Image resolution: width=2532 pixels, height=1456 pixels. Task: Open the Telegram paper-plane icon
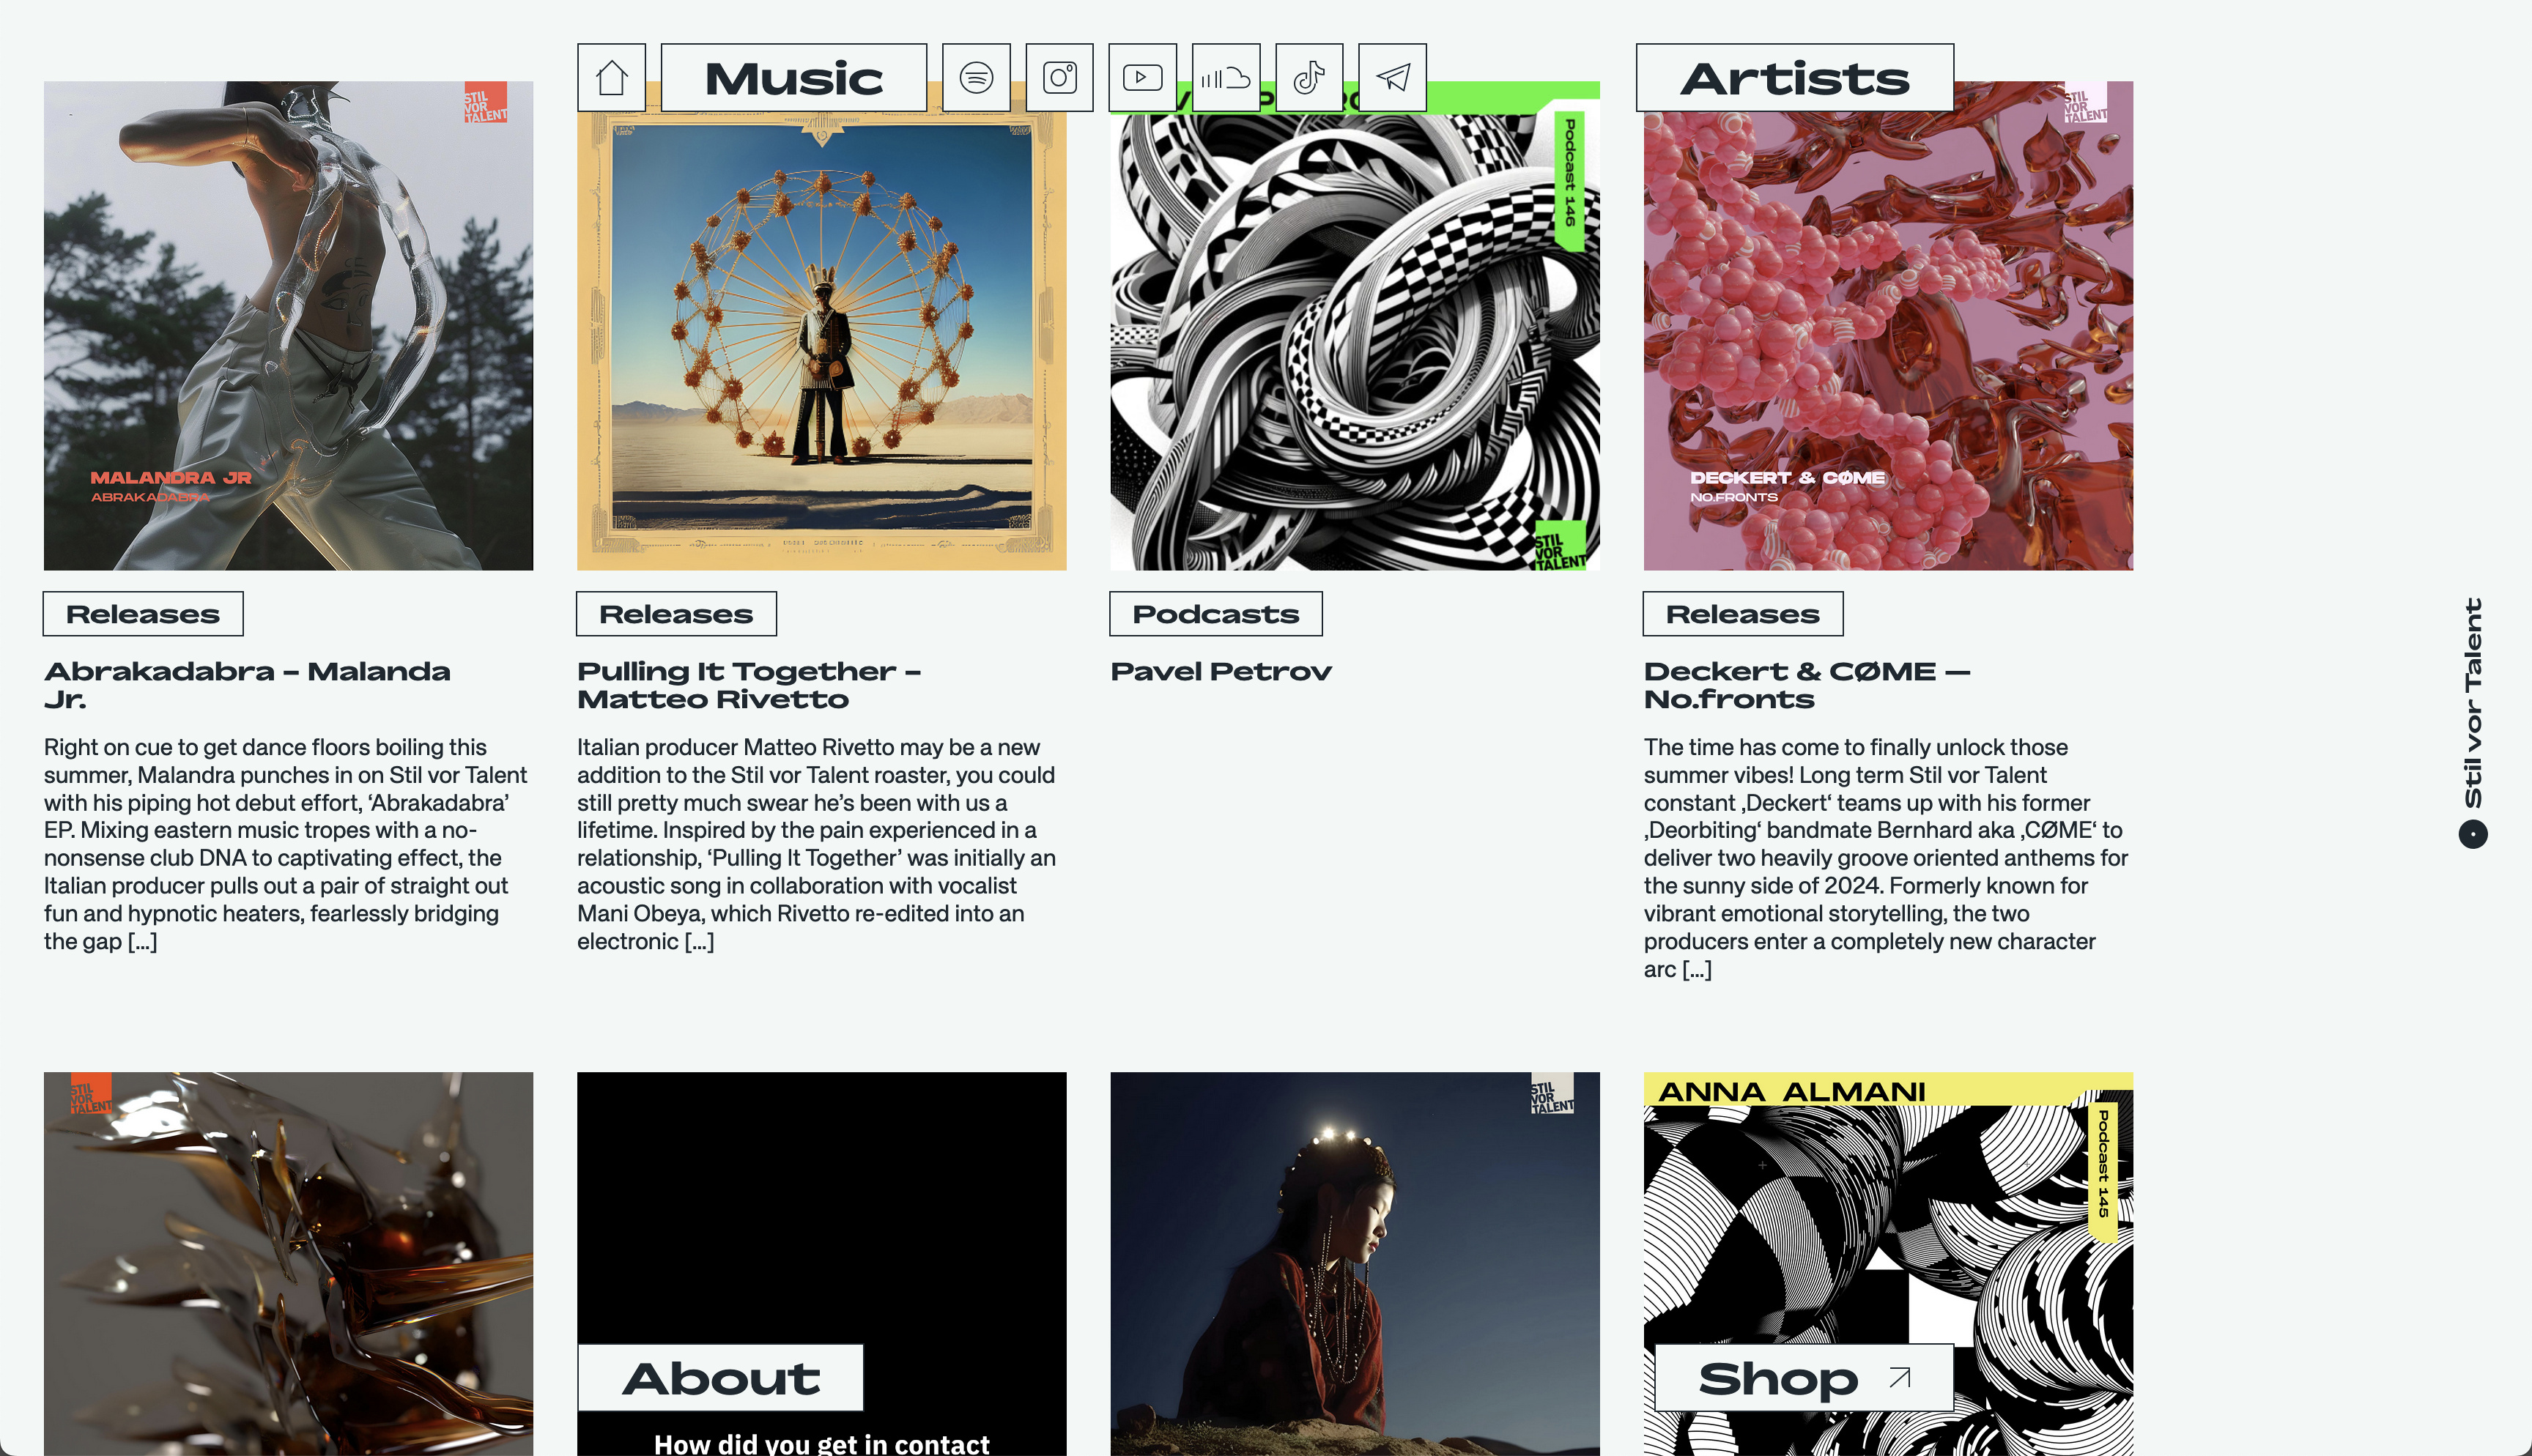[1392, 78]
